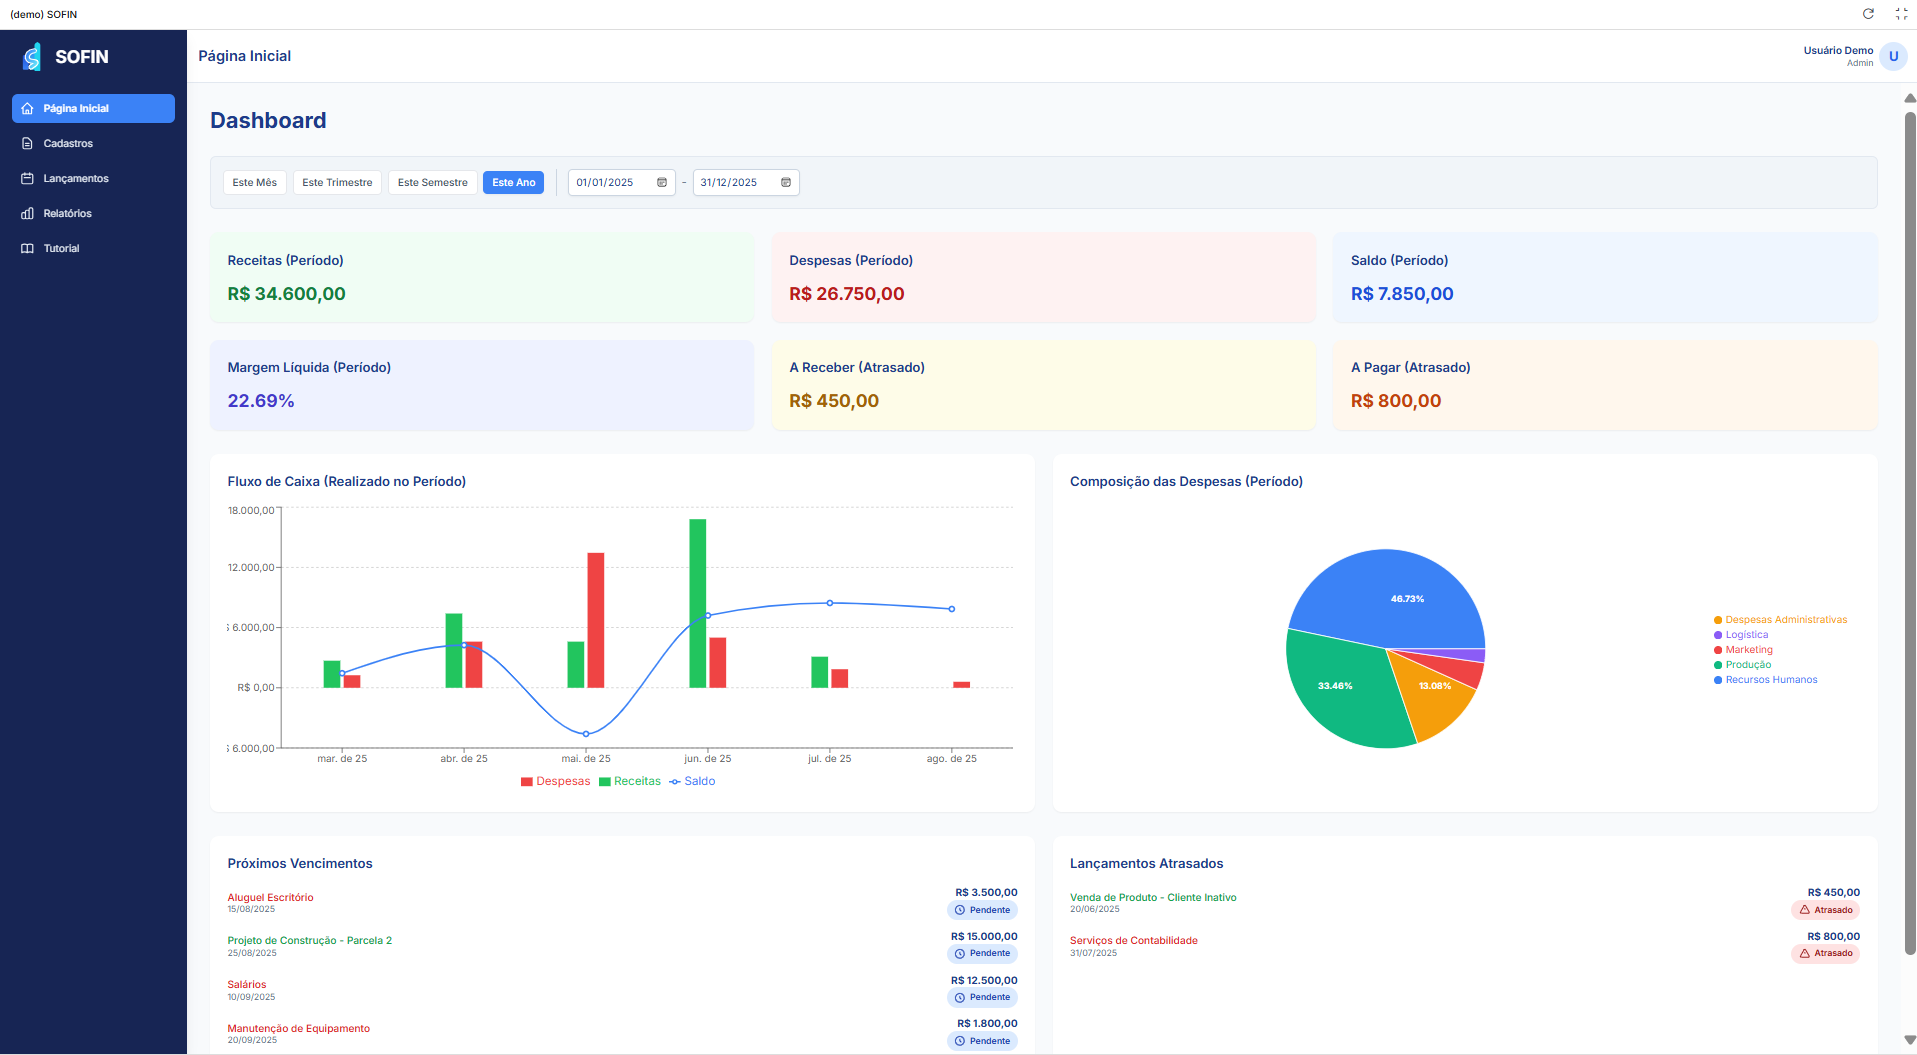Viewport: 1917px width, 1055px height.
Task: Toggle Recursos Humanos in pie legend
Action: tap(1765, 680)
